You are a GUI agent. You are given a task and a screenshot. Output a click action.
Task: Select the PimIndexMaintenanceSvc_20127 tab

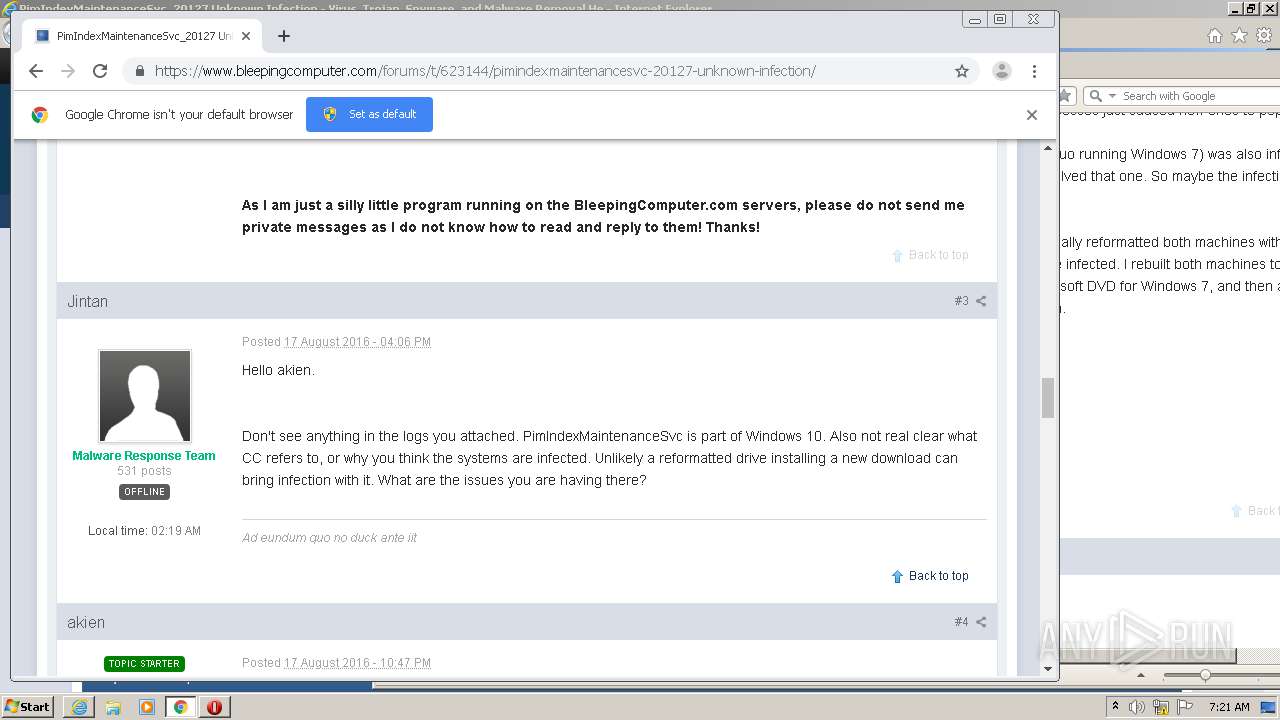click(143, 36)
